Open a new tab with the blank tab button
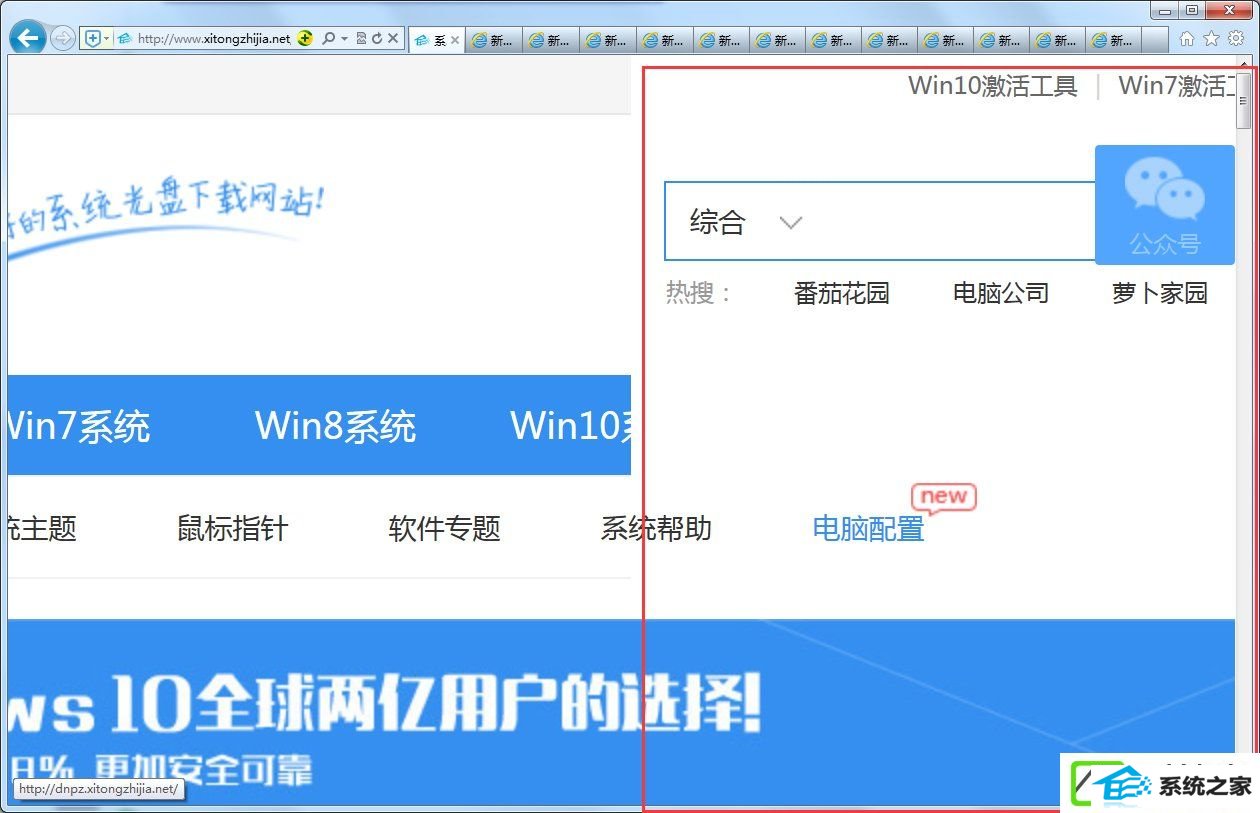Screen dimensions: 1260x813 click(x=1155, y=40)
